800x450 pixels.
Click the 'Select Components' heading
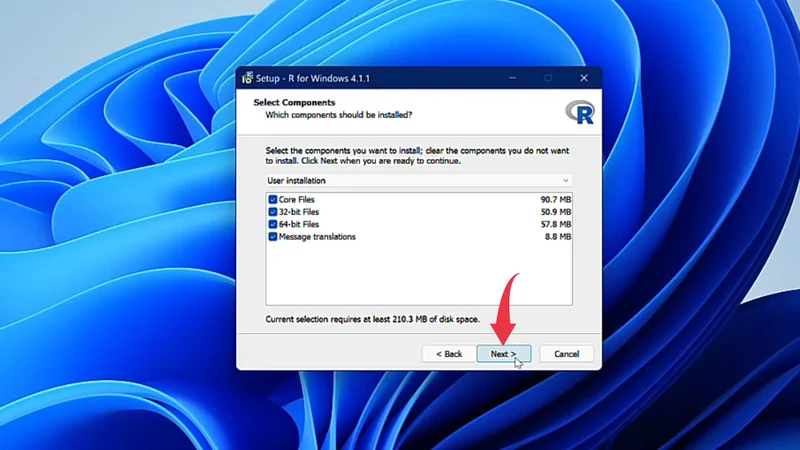point(294,102)
